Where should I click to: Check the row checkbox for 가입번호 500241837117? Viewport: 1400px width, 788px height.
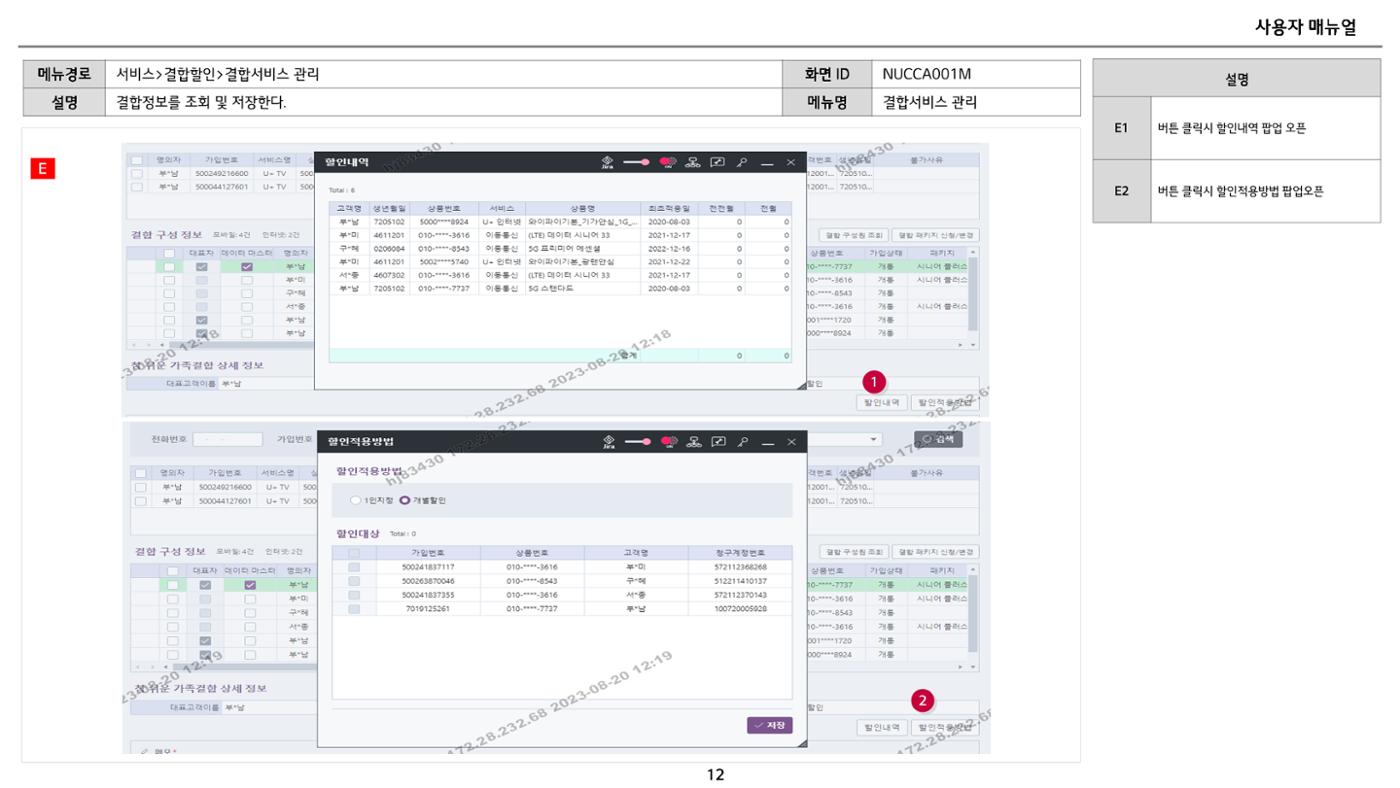pyautogui.click(x=354, y=567)
